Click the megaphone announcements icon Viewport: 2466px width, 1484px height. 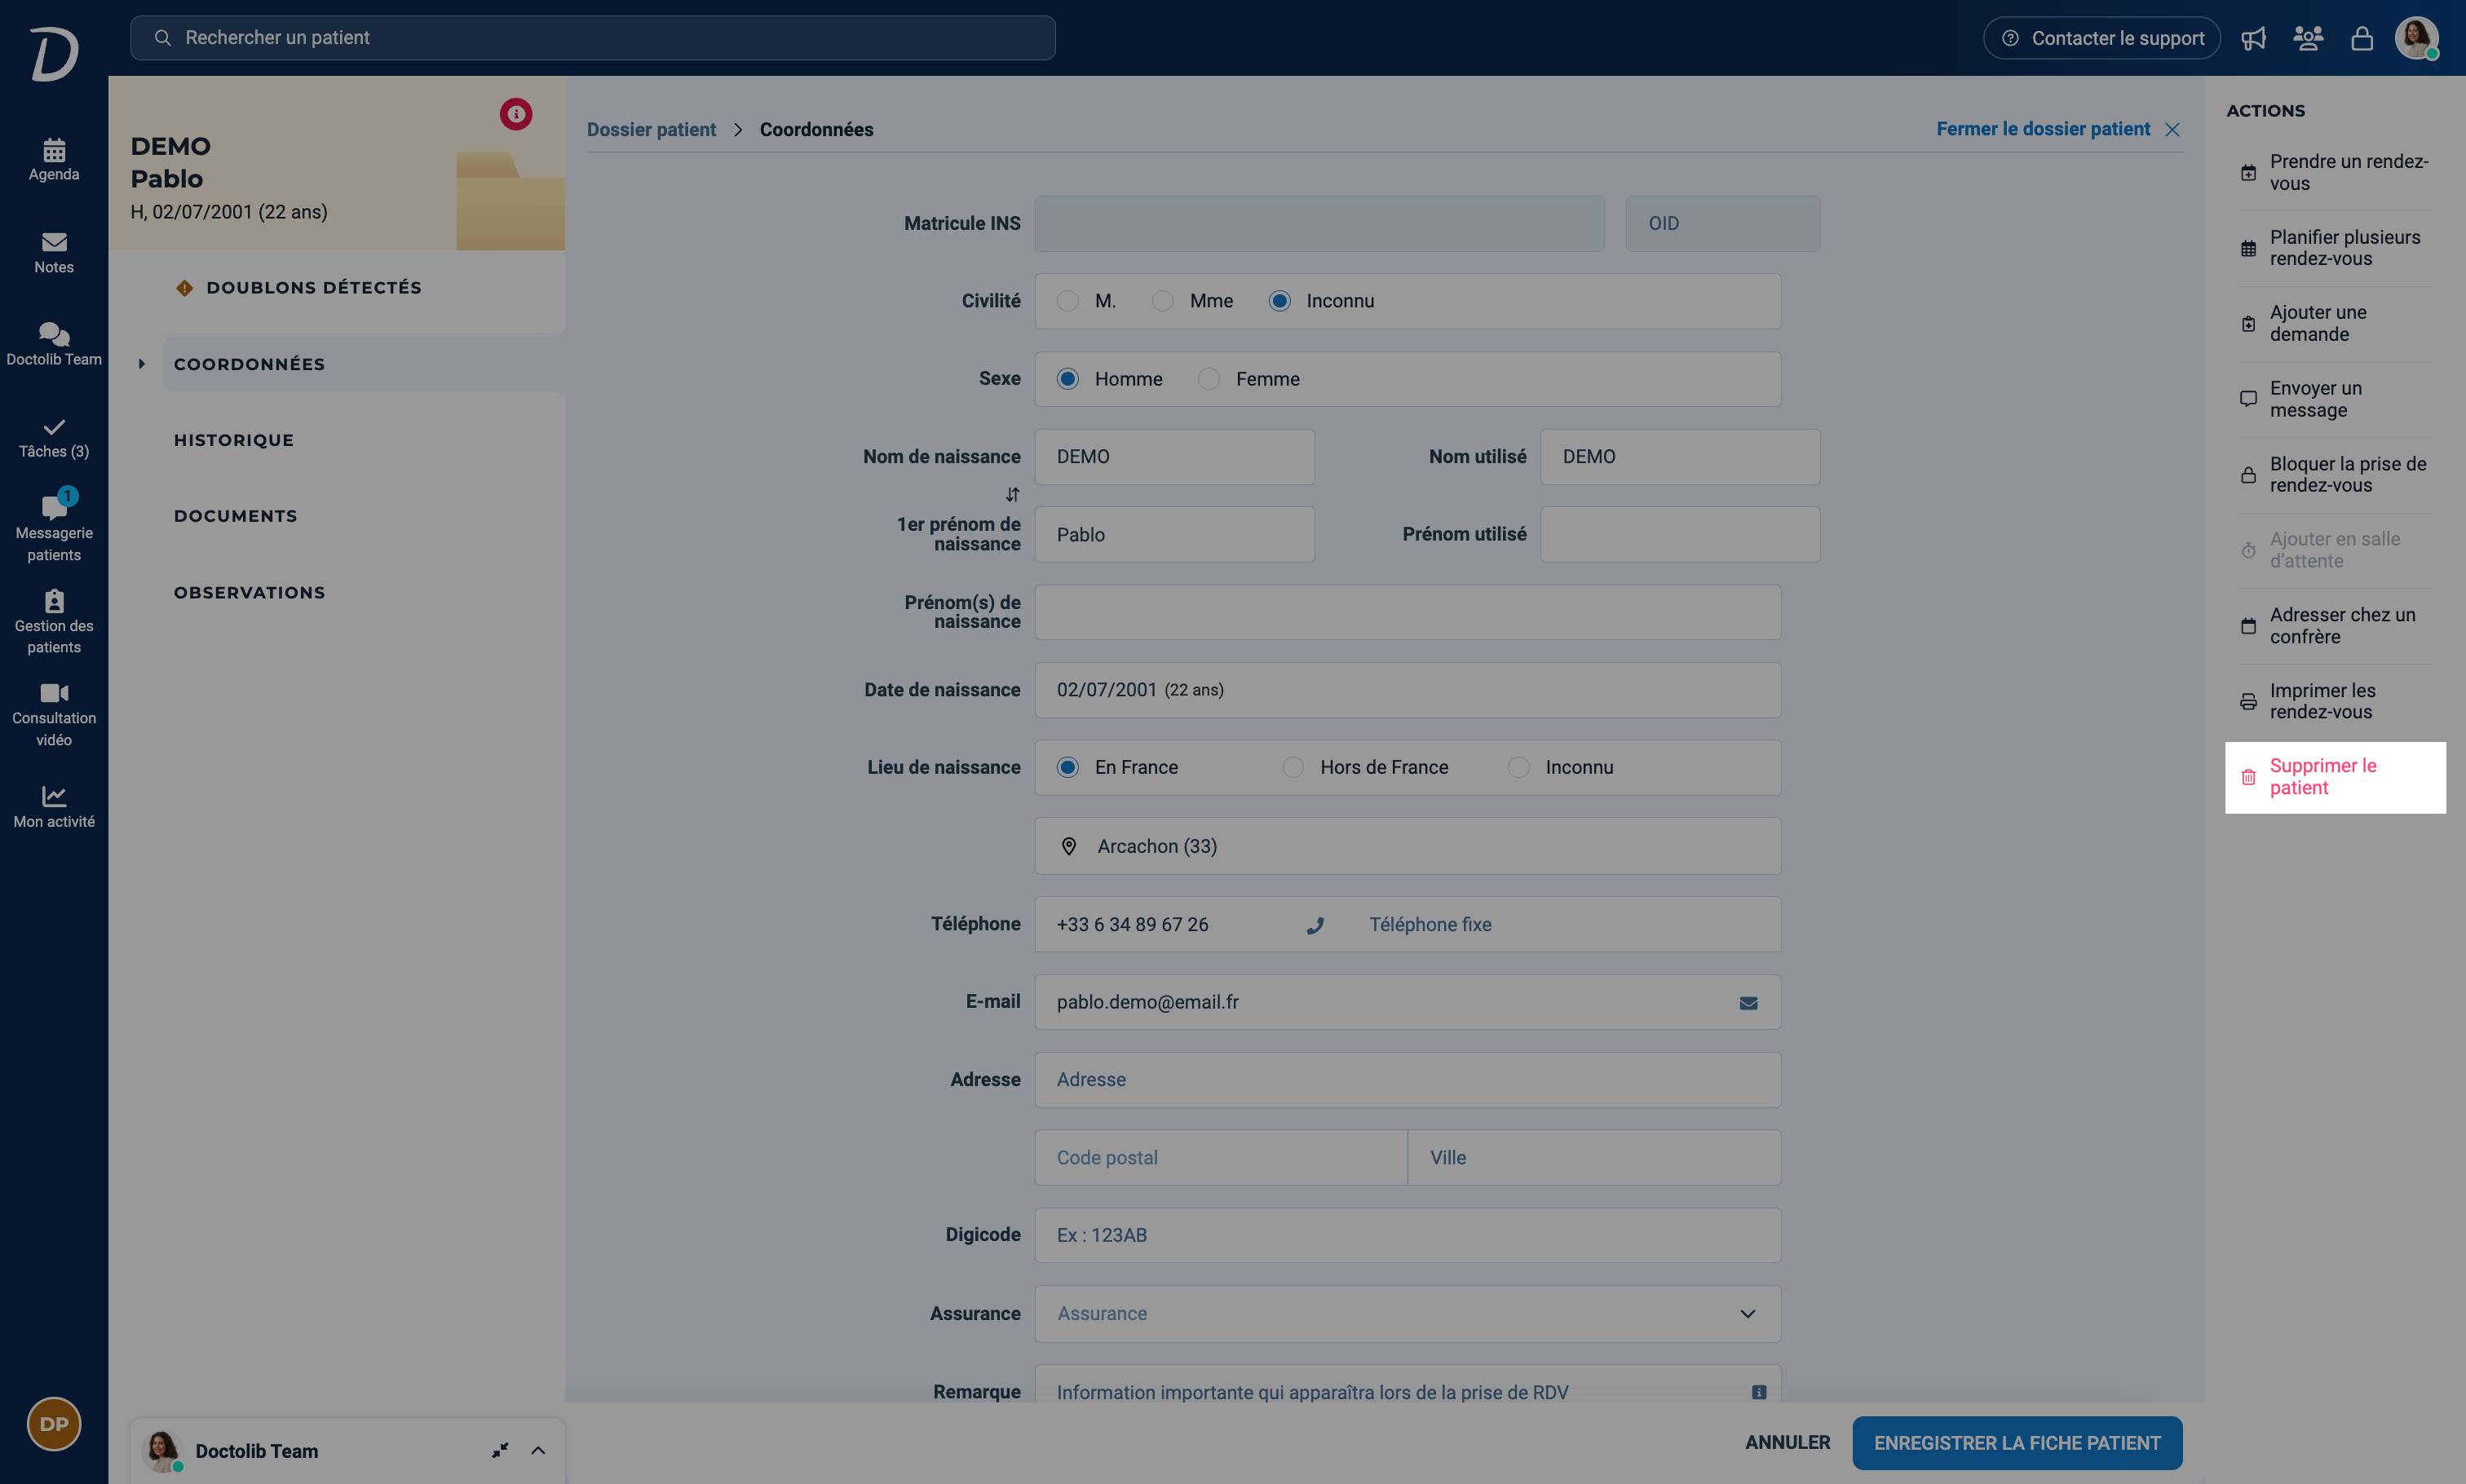click(2253, 38)
